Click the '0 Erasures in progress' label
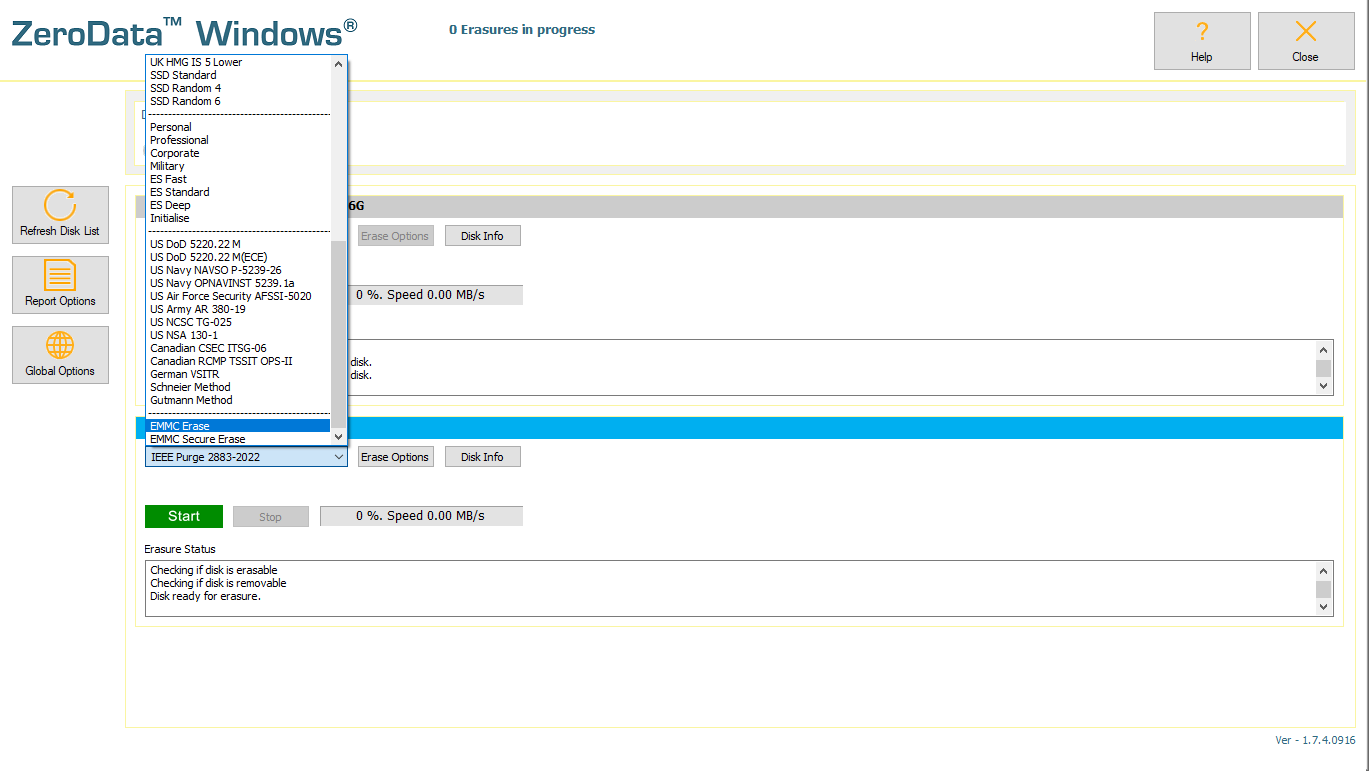Viewport: 1369px width, 771px height. pos(522,30)
